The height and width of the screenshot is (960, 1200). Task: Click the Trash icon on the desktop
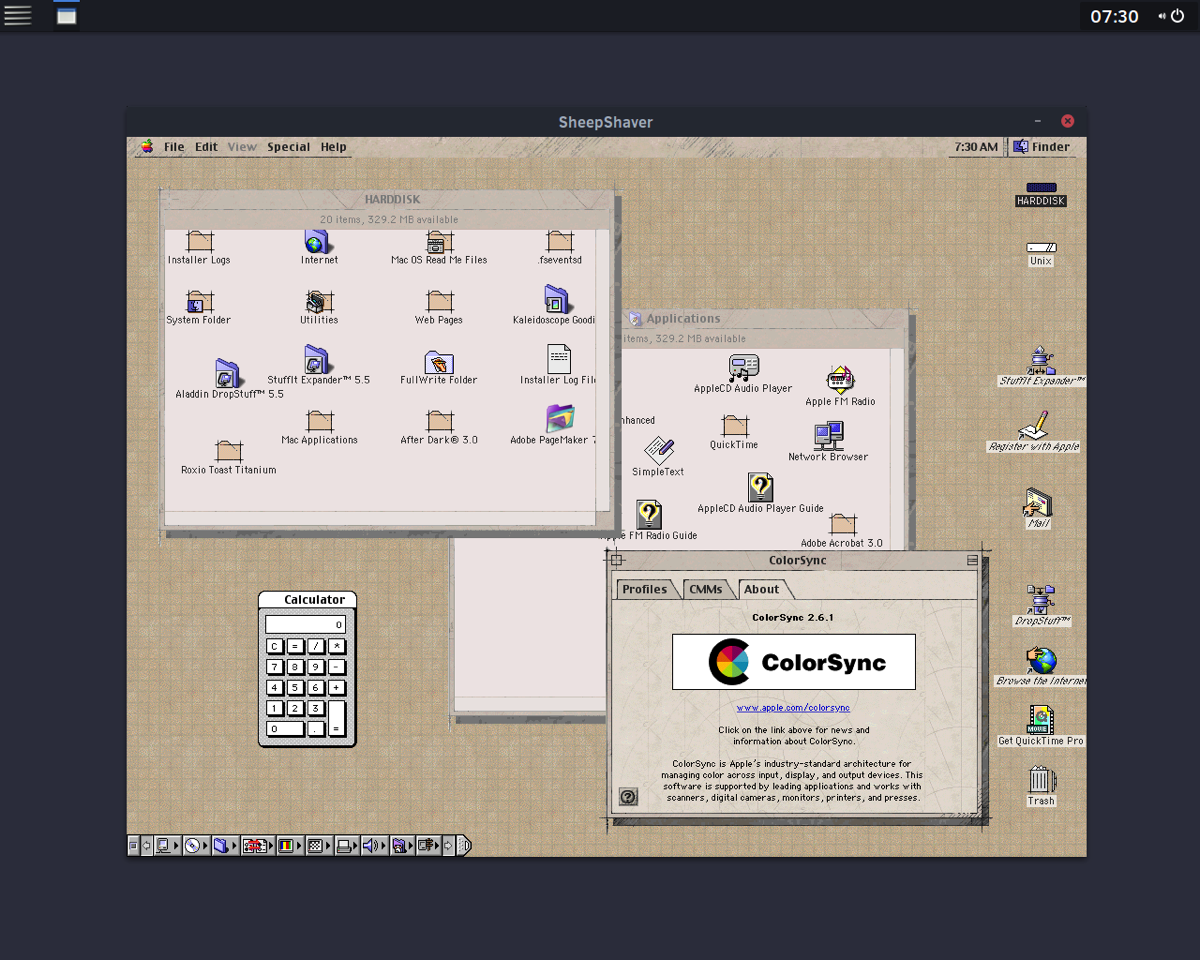(x=1041, y=780)
